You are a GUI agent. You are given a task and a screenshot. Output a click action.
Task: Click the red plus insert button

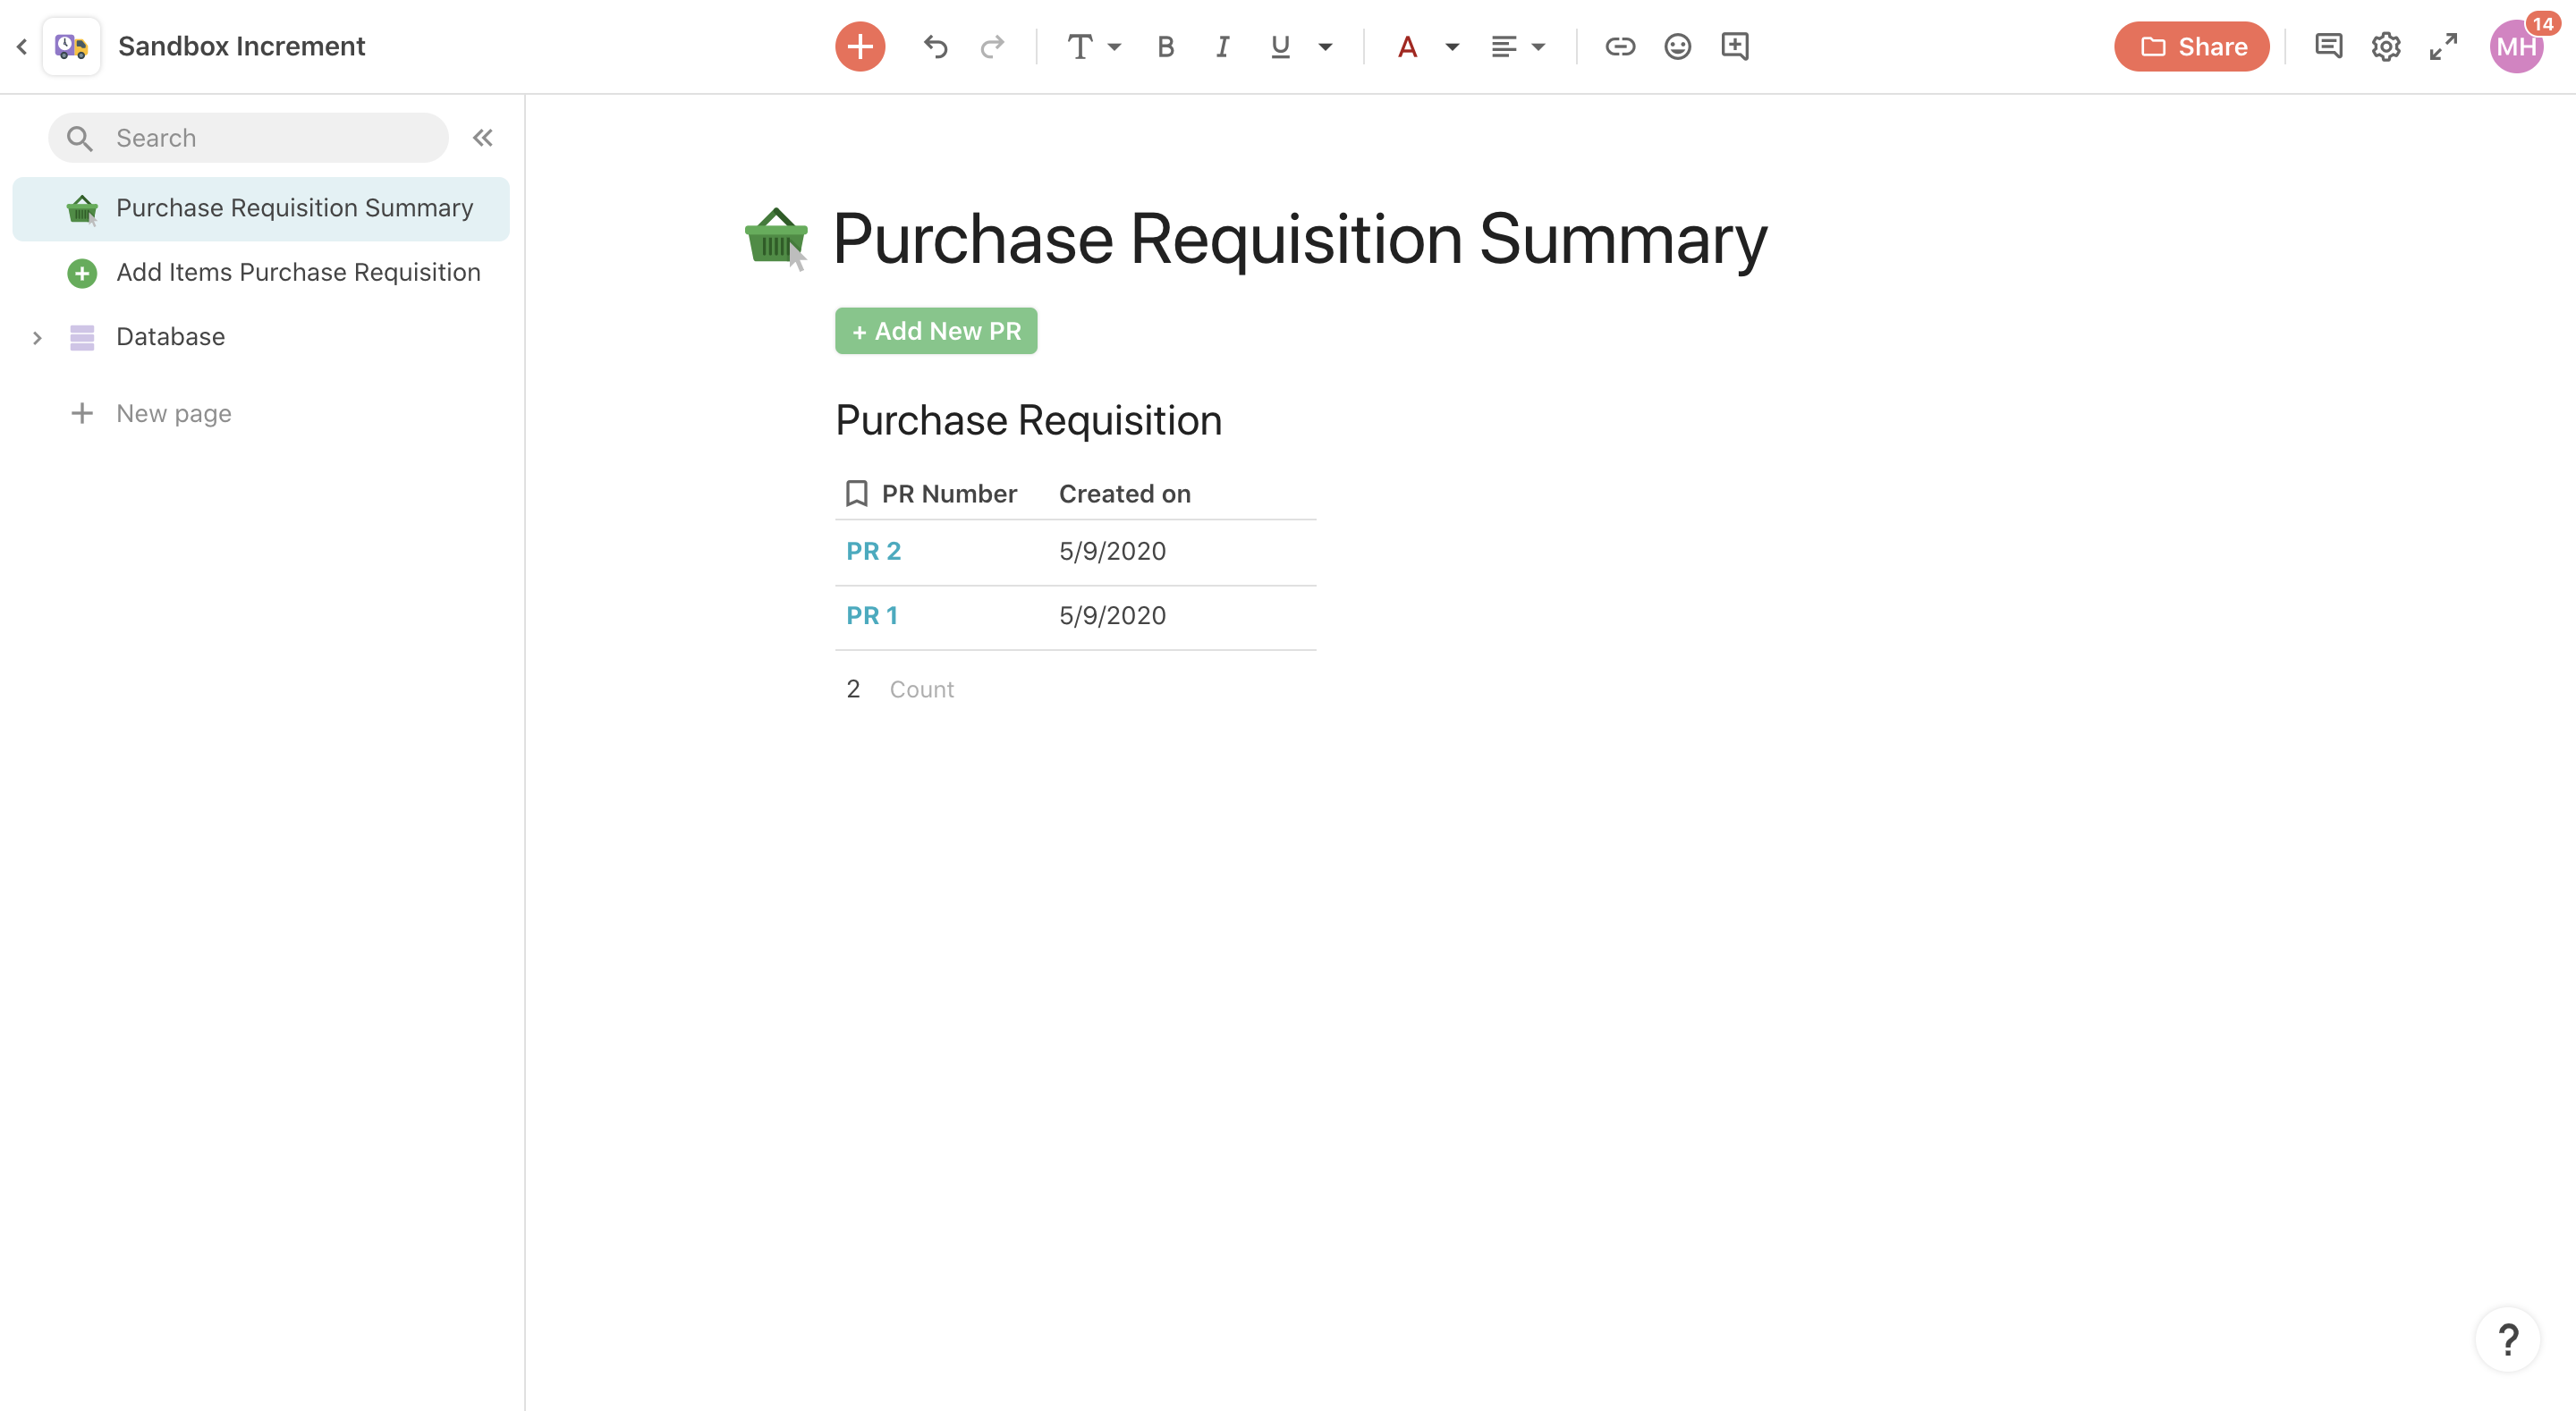(859, 46)
